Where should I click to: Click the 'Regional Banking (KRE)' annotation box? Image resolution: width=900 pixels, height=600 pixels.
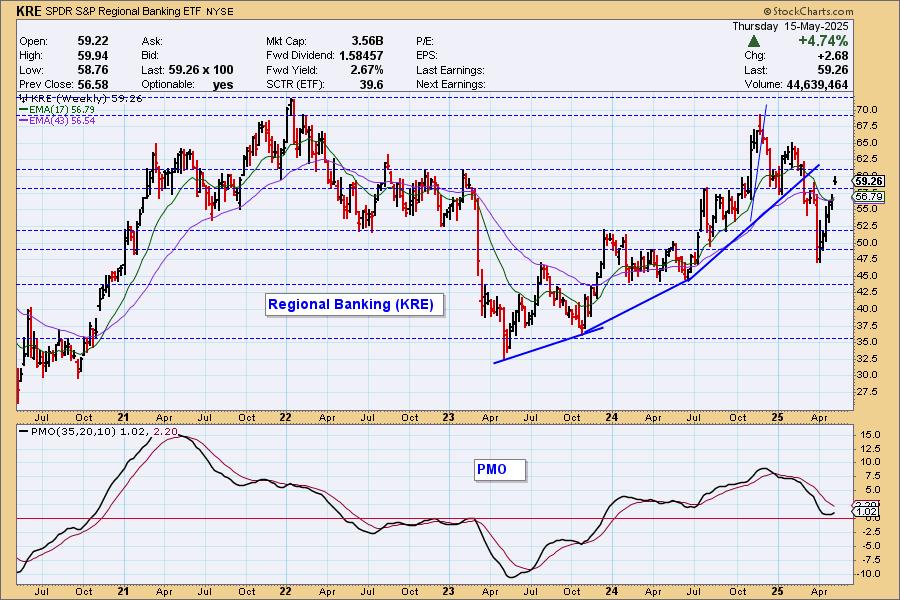click(x=355, y=304)
